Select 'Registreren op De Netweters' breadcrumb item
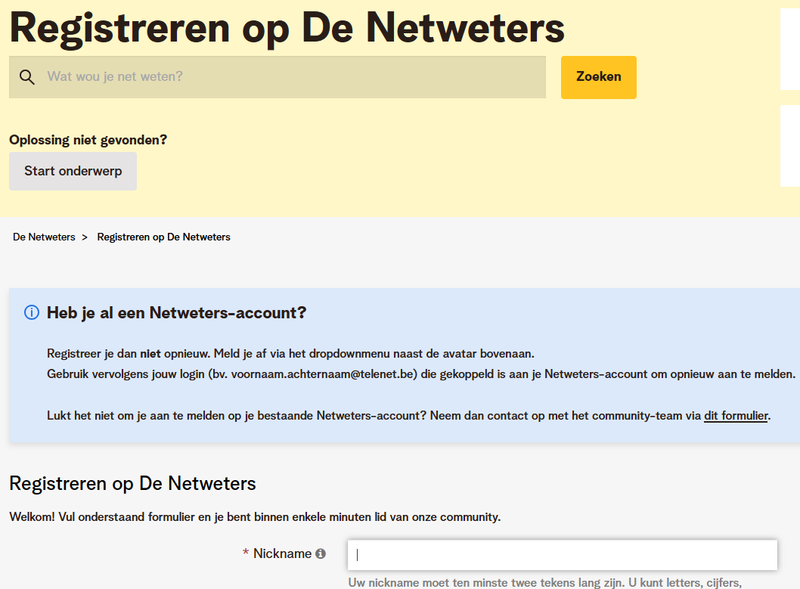The width and height of the screenshot is (800, 589). [x=163, y=237]
